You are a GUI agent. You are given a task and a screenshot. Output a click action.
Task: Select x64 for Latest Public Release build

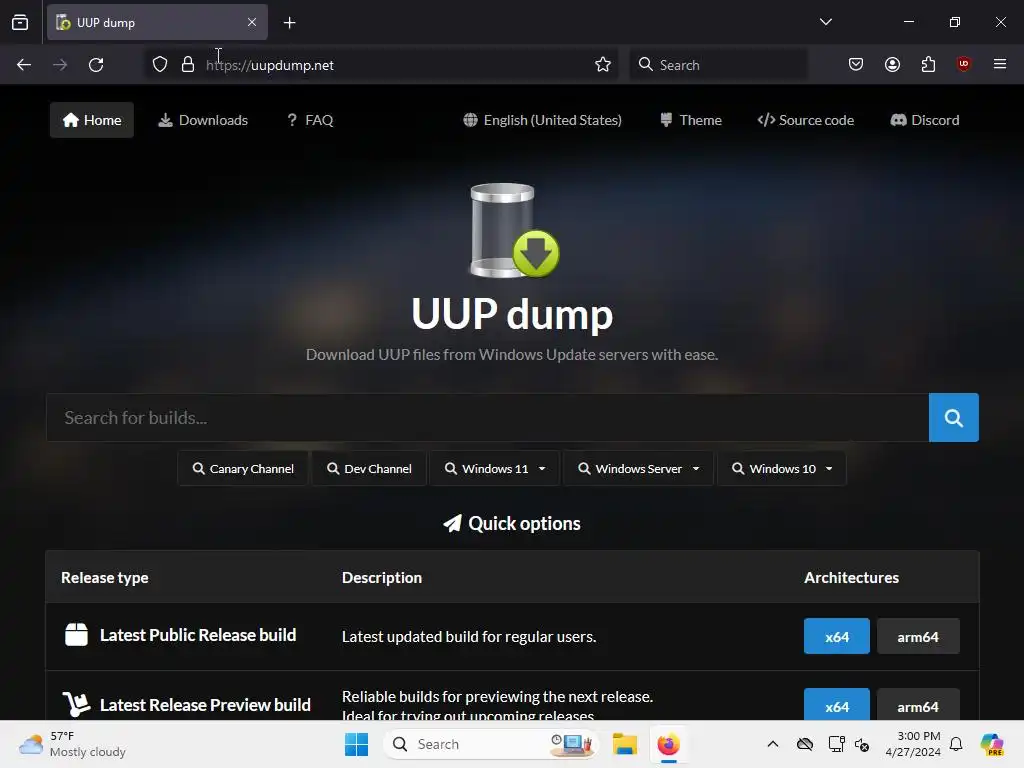coord(837,637)
